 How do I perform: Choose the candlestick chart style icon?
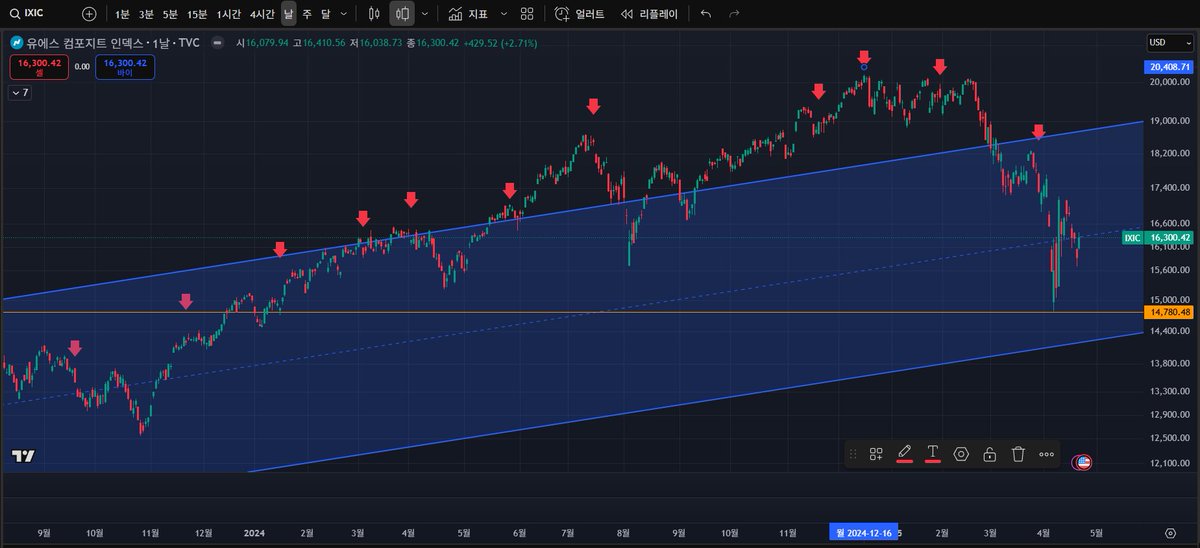coord(403,14)
